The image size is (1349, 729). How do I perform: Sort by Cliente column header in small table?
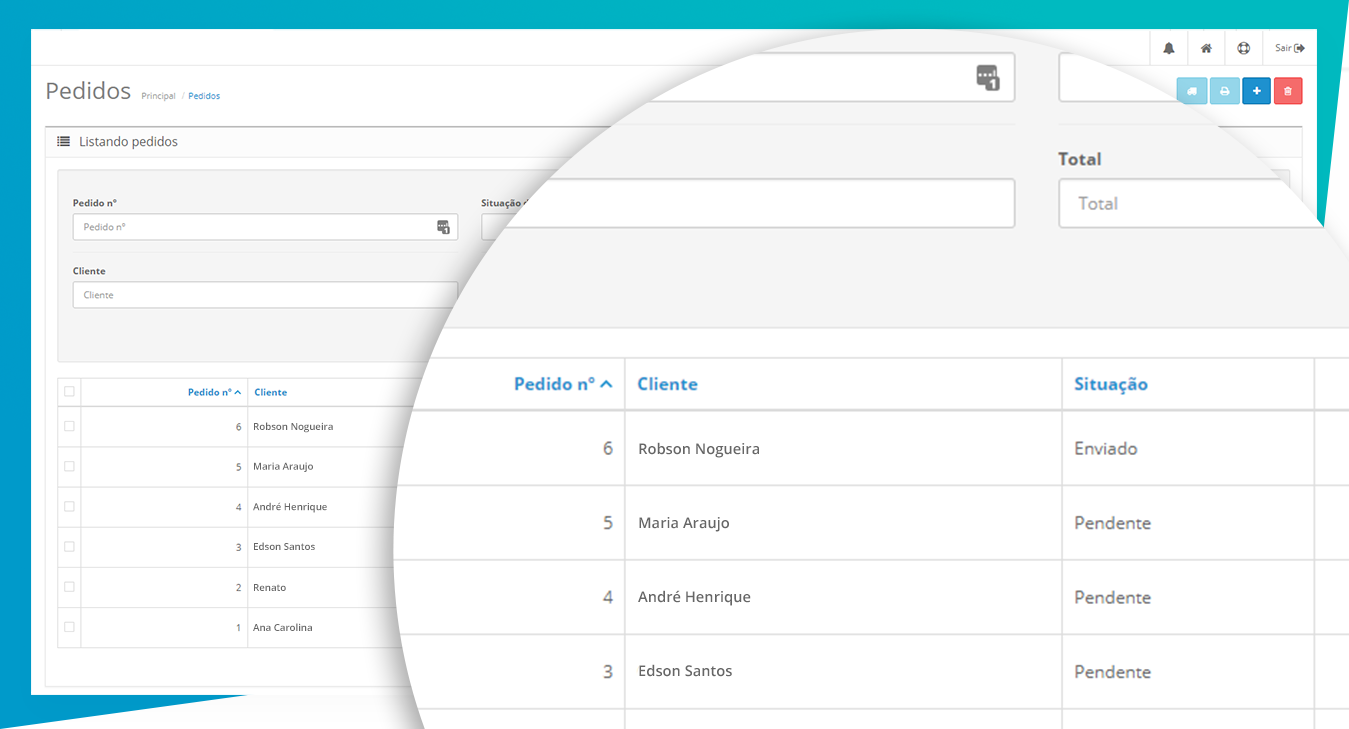270,392
